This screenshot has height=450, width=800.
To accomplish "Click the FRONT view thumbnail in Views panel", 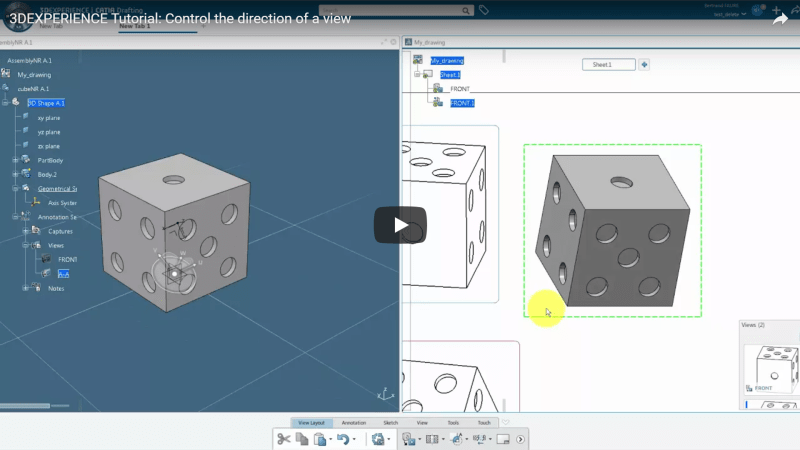I will pyautogui.click(x=772, y=369).
